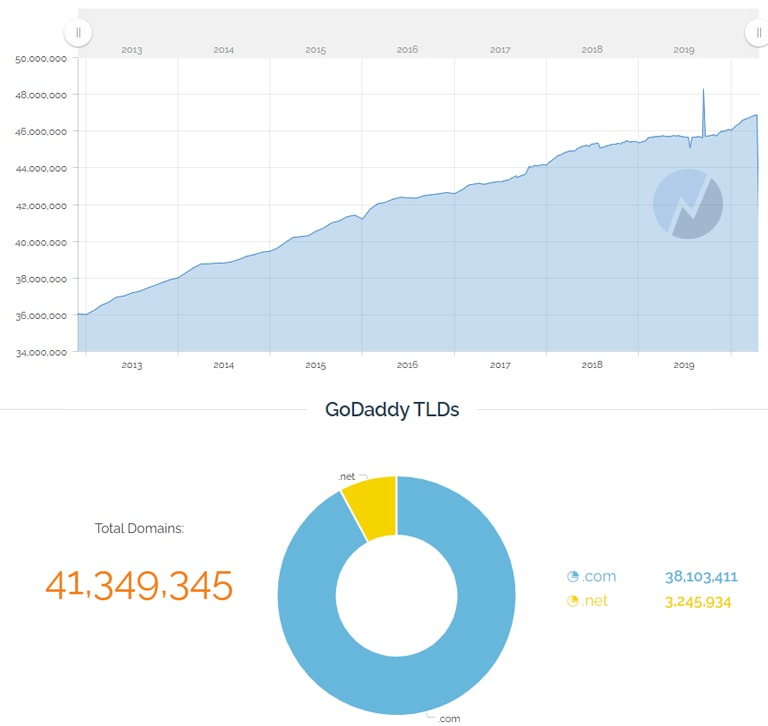Image resolution: width=768 pixels, height=726 pixels.
Task: Click the yellow .net donut segment
Action: (375, 507)
